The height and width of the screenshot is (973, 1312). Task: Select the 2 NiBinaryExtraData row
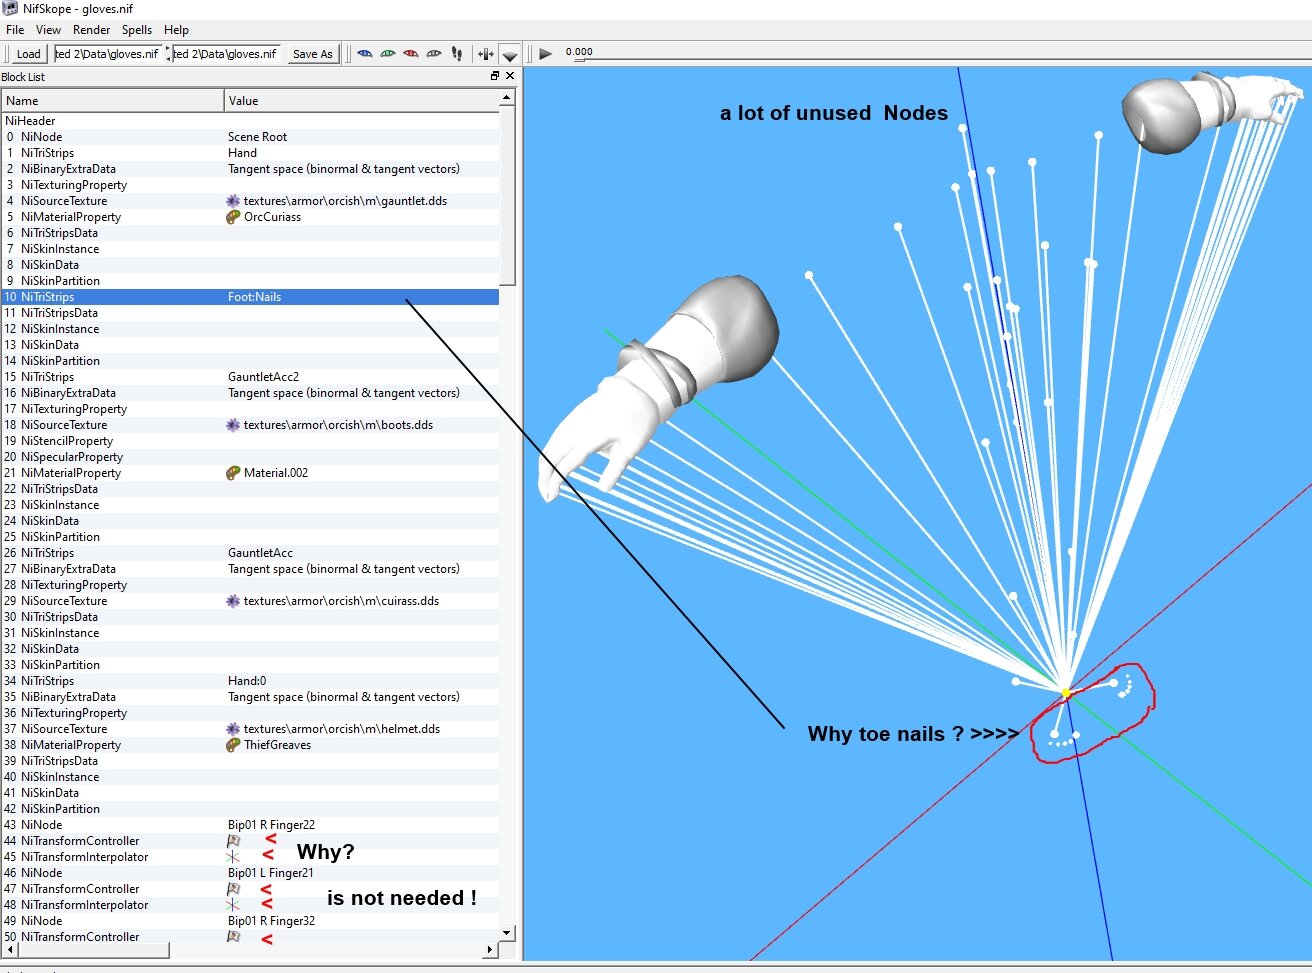point(250,169)
